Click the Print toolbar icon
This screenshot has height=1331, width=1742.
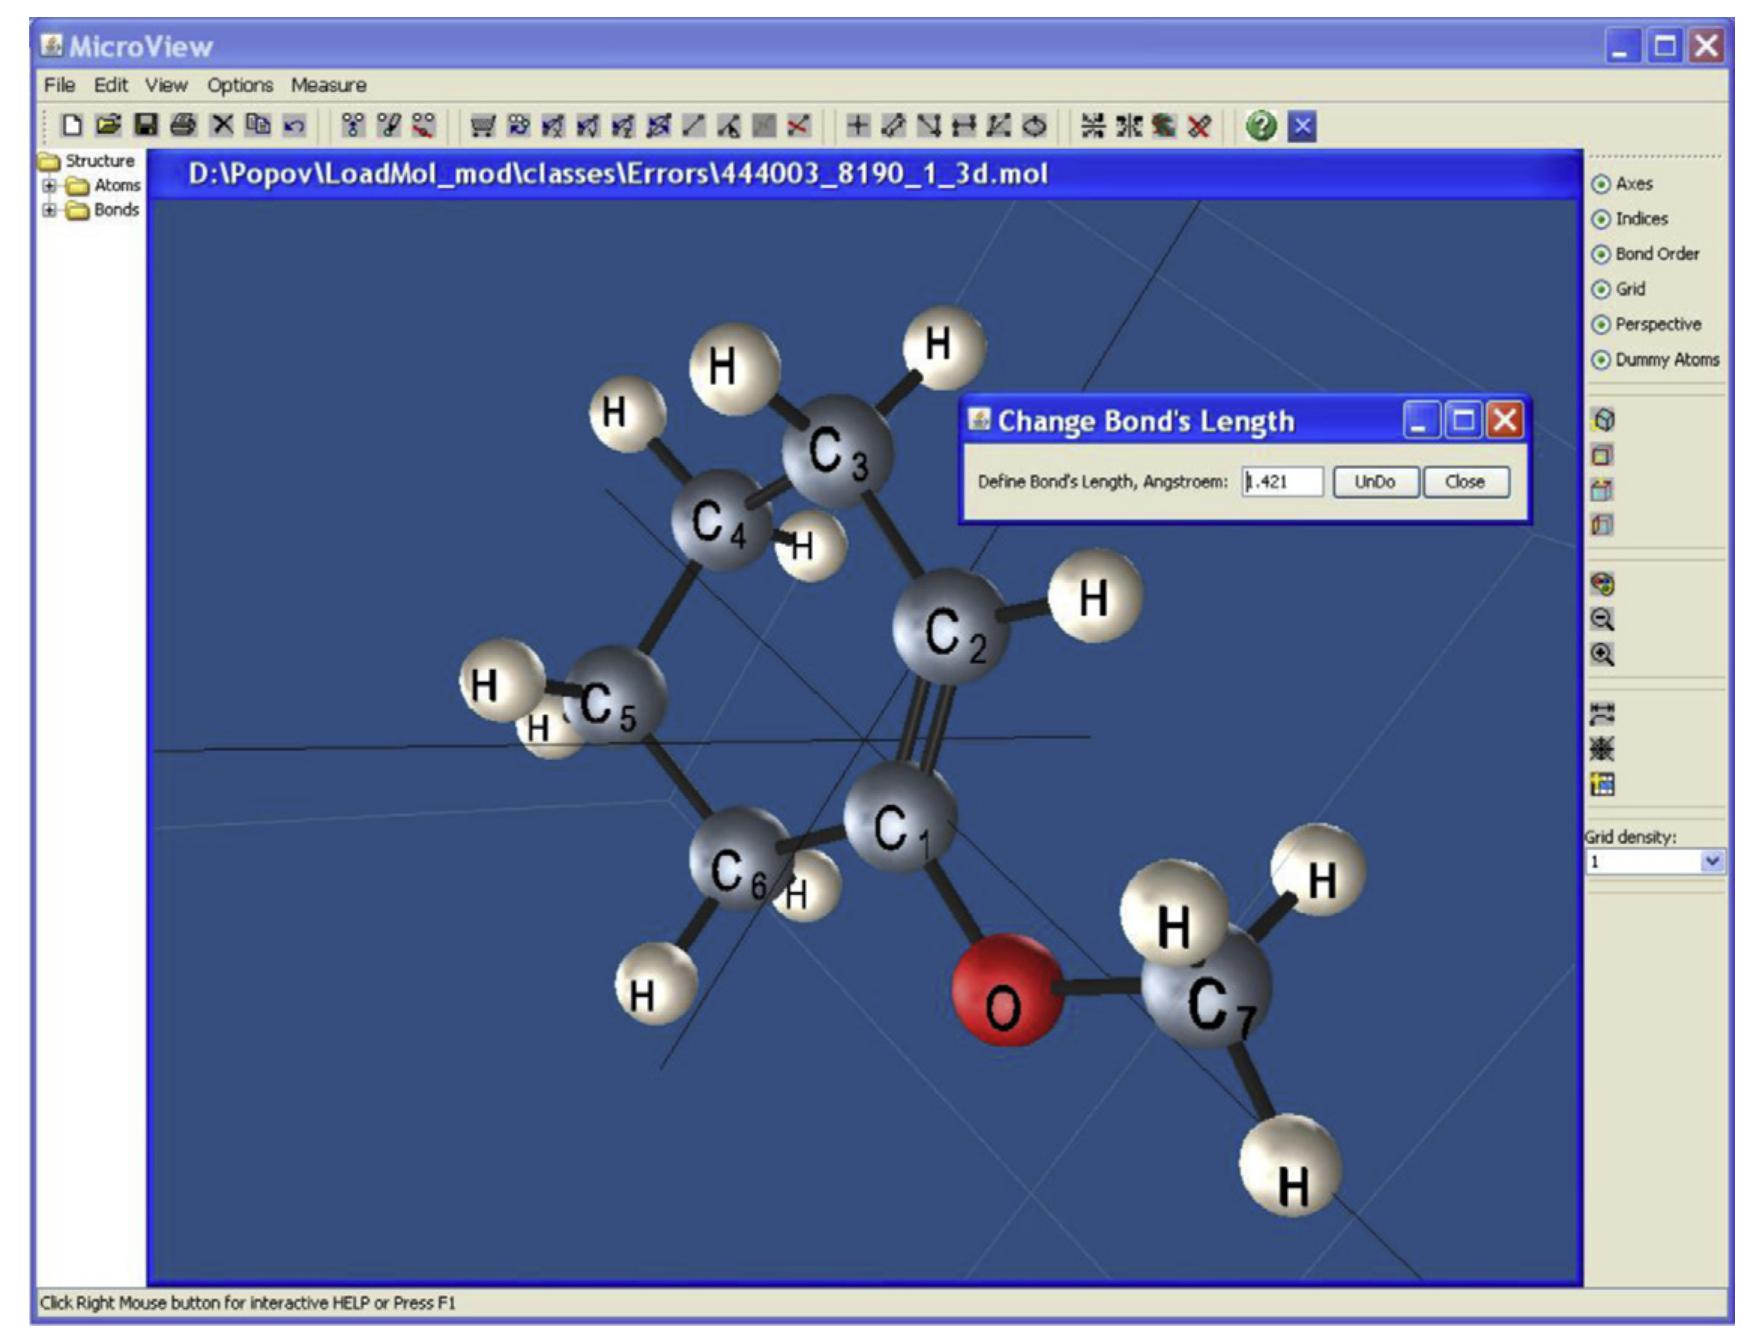pyautogui.click(x=183, y=125)
